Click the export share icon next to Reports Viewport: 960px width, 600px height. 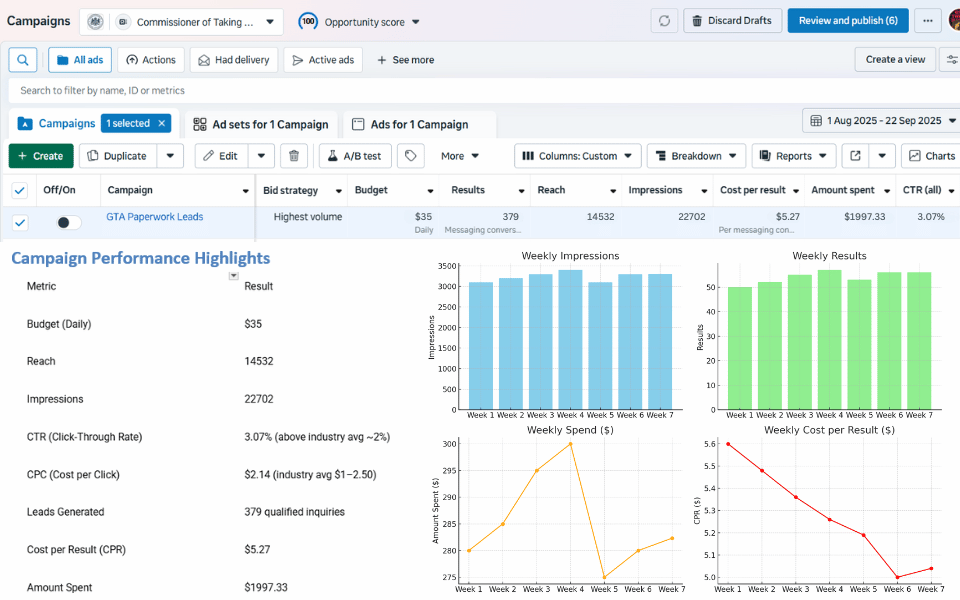(x=855, y=156)
